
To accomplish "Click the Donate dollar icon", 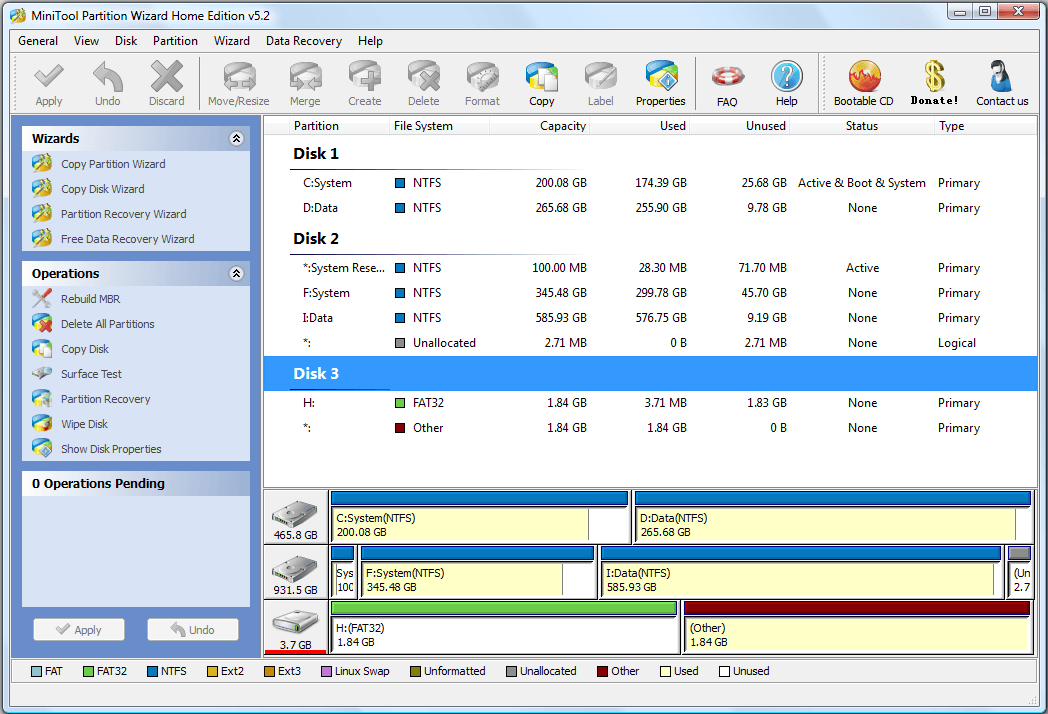I will (934, 77).
